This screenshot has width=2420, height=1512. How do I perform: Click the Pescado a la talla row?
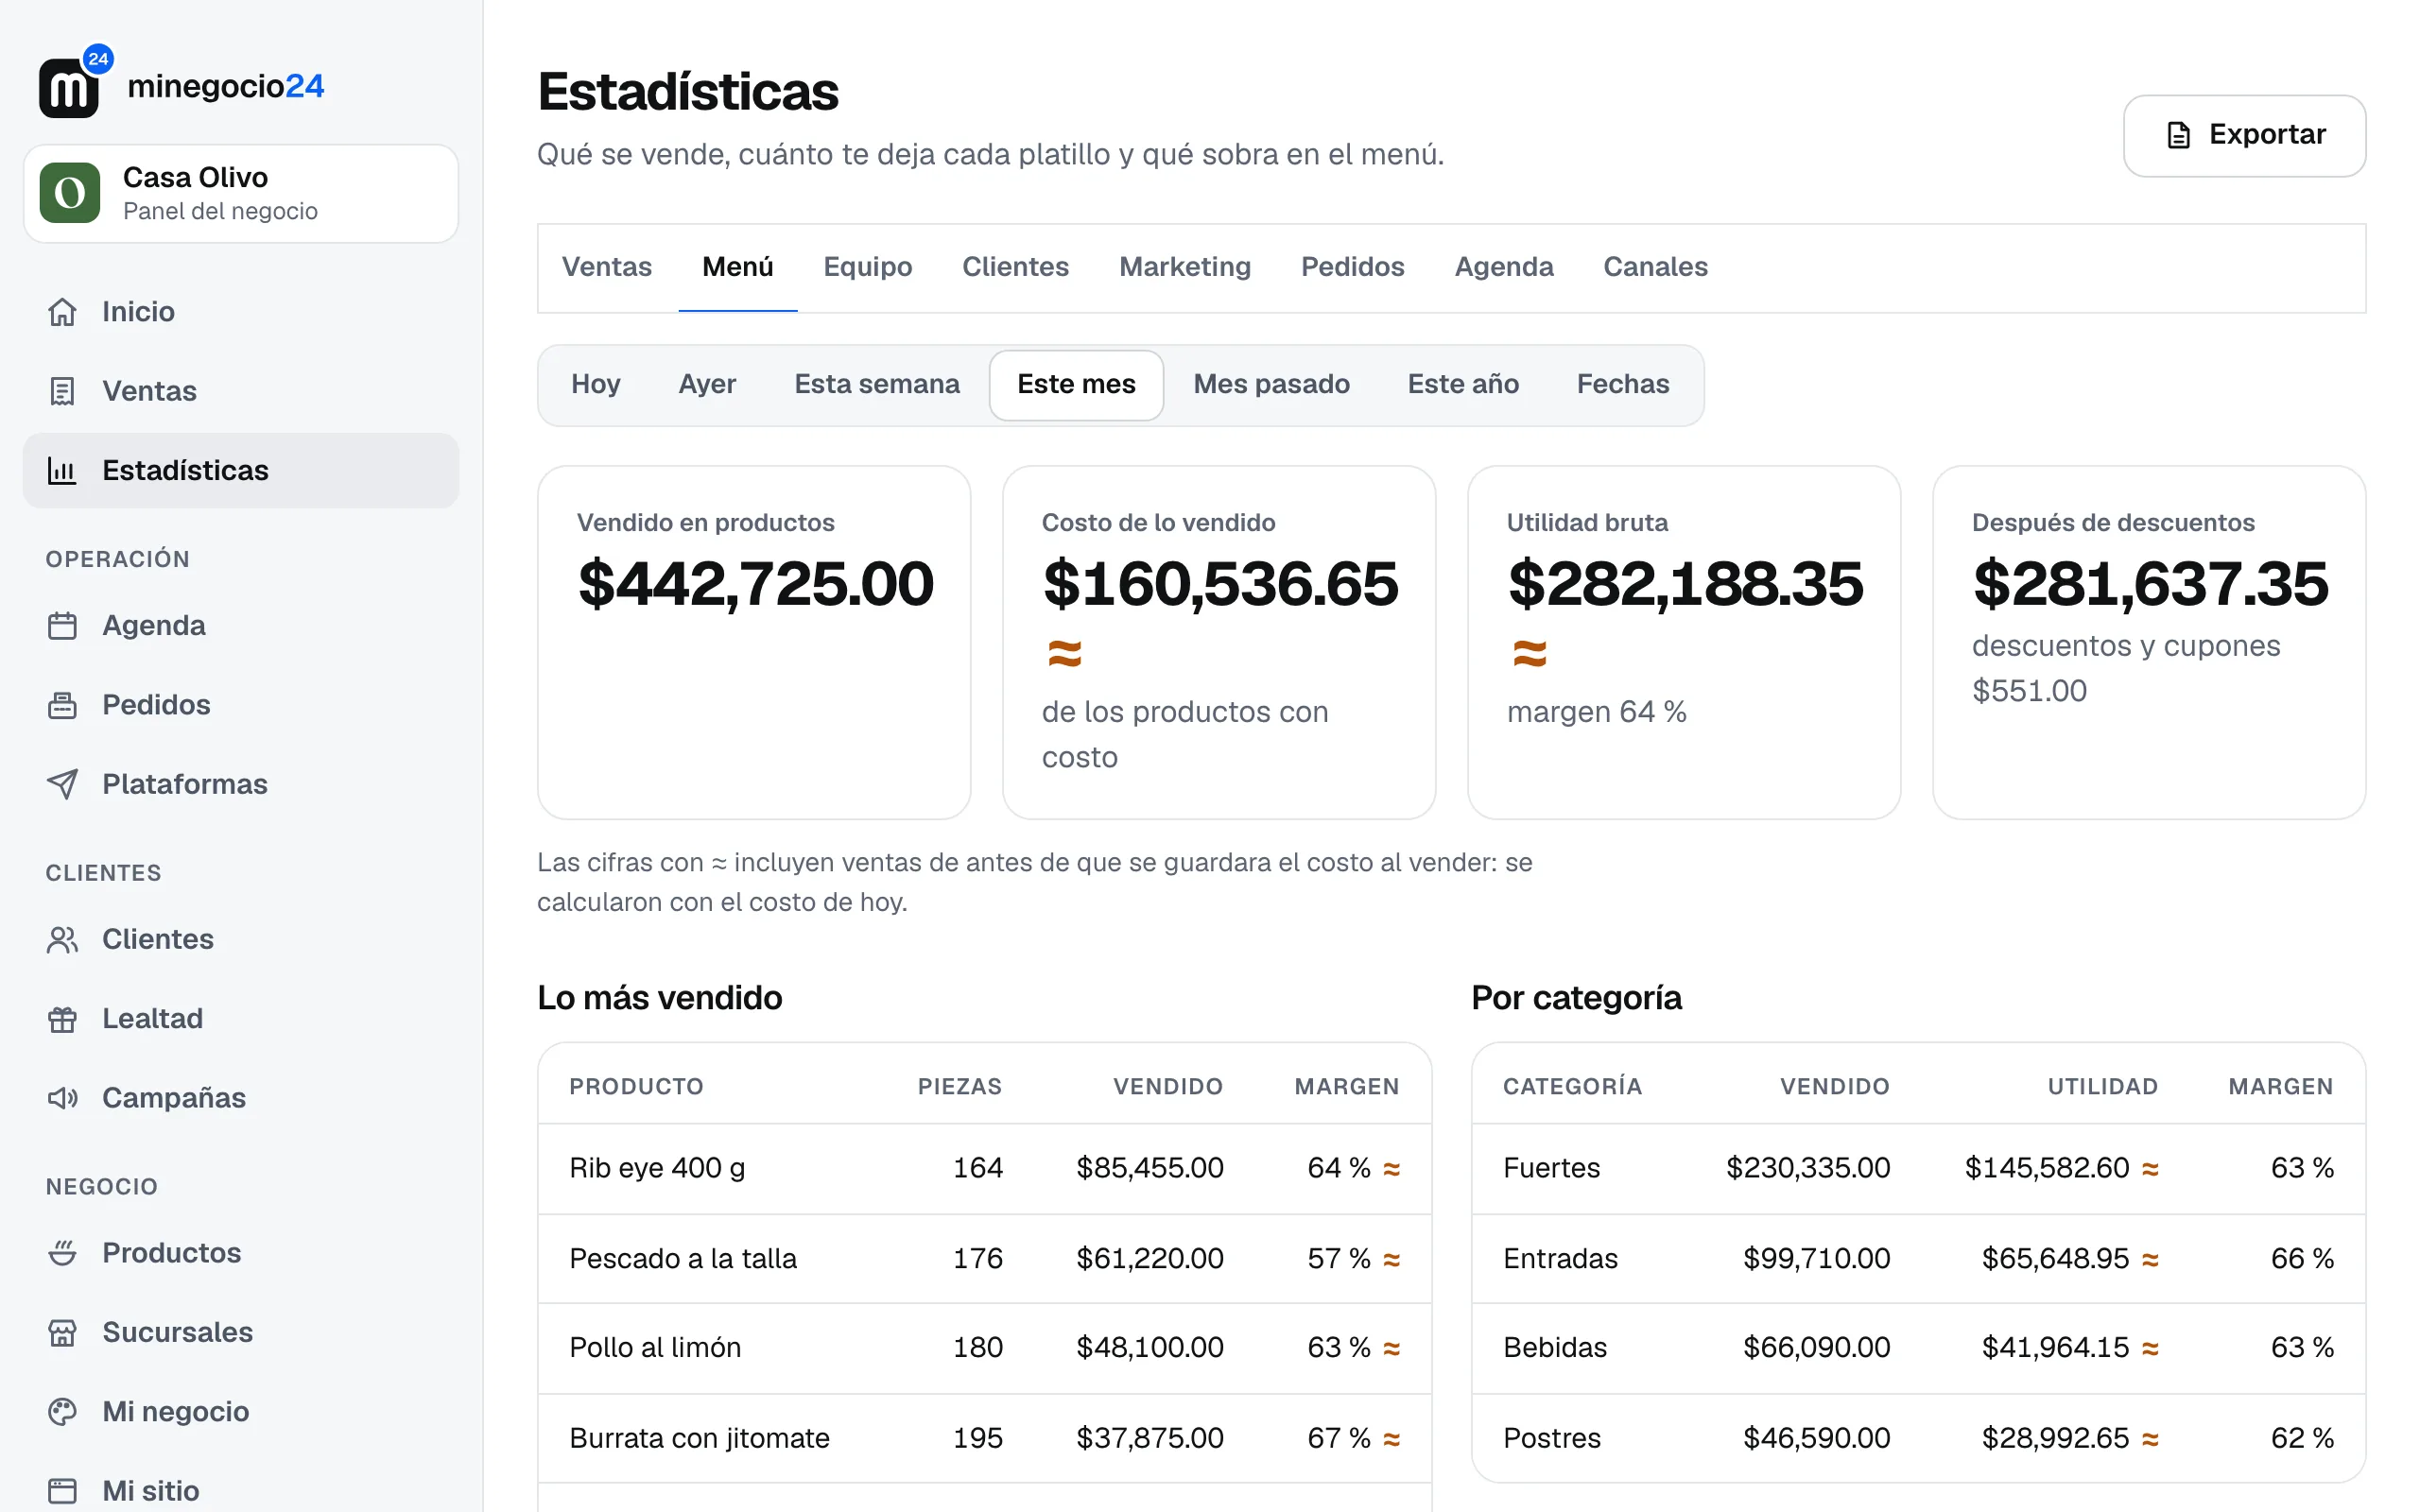[x=985, y=1259]
